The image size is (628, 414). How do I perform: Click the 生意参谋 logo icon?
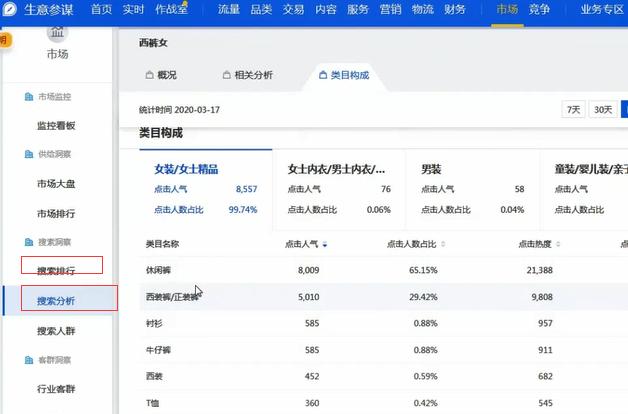pos(9,9)
